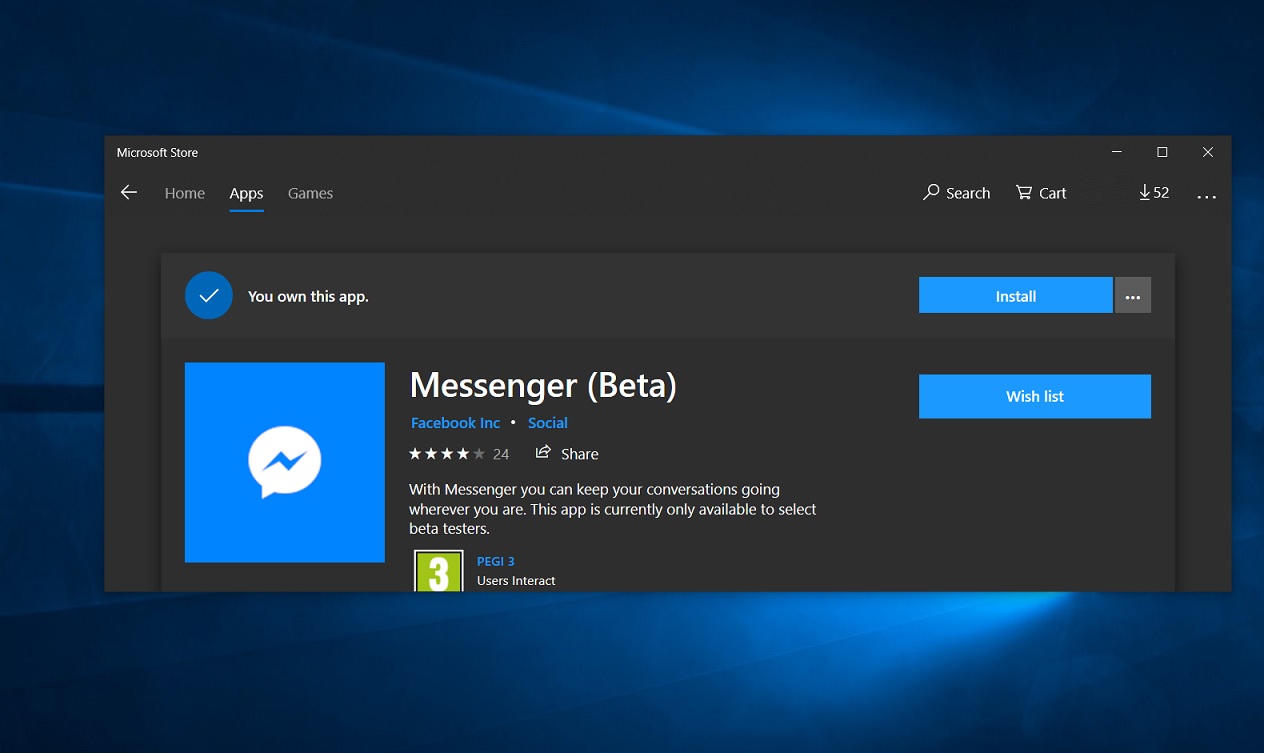The height and width of the screenshot is (753, 1264).
Task: Minimize the Microsoft Store window
Action: click(x=1116, y=152)
